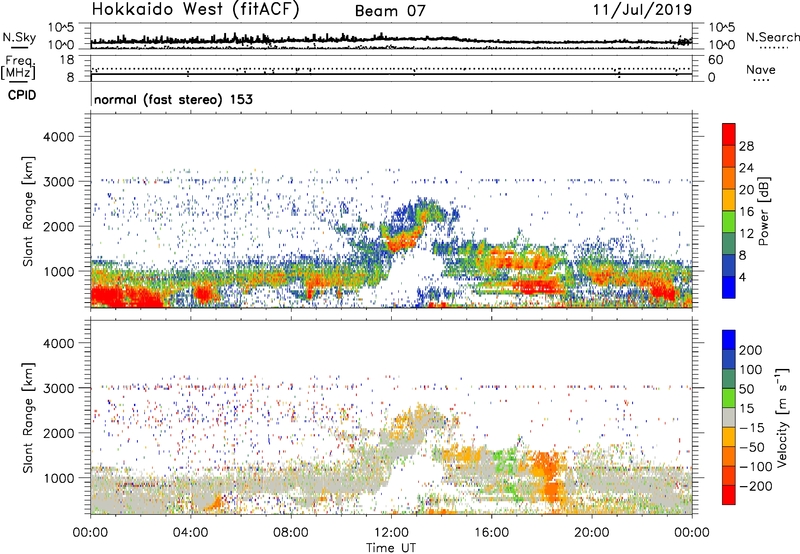Click '4000' tick on power panel
This screenshot has width=800, height=554.
click(59, 137)
